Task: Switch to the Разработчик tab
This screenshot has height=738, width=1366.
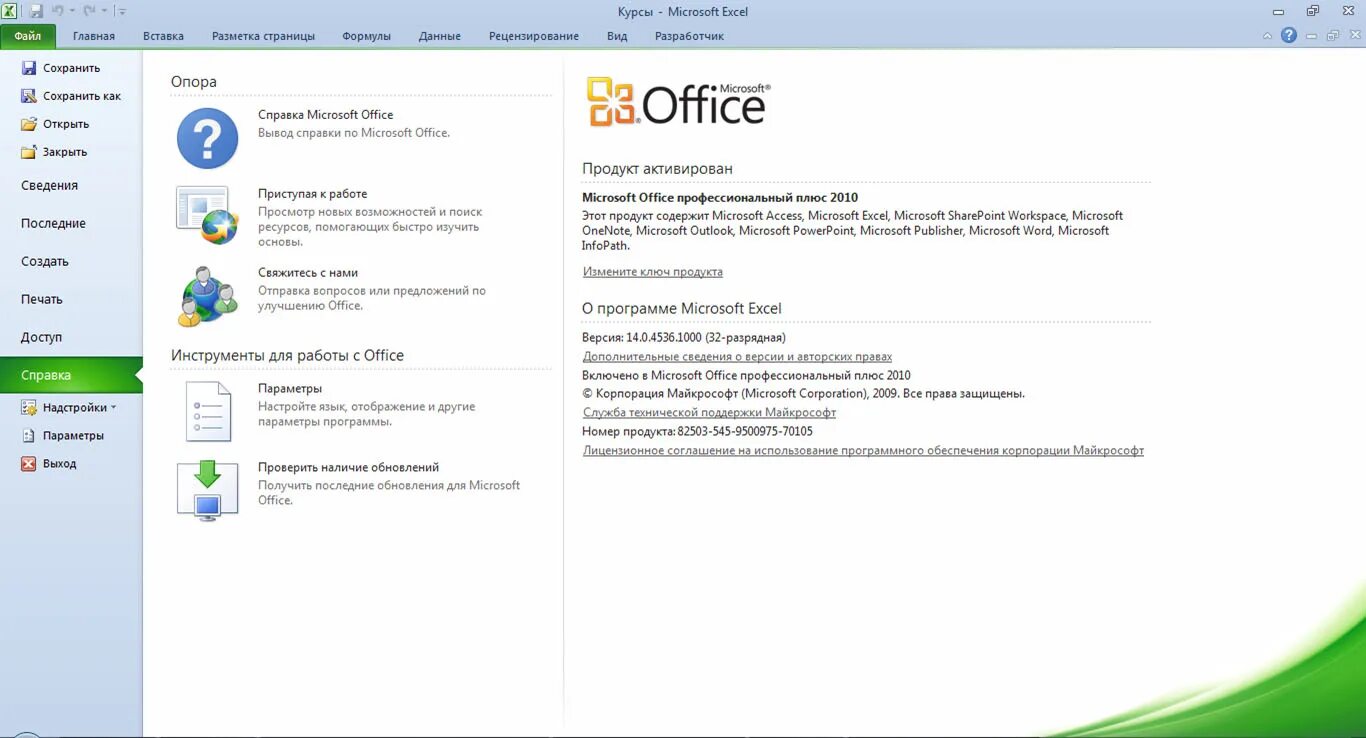Action: pyautogui.click(x=689, y=36)
